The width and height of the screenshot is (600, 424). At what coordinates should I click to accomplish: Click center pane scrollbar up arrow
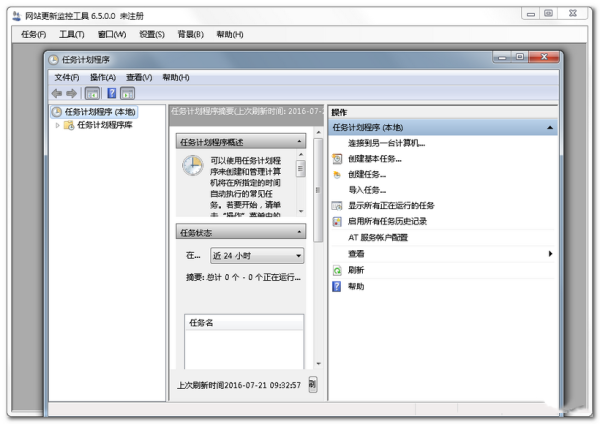[318, 132]
